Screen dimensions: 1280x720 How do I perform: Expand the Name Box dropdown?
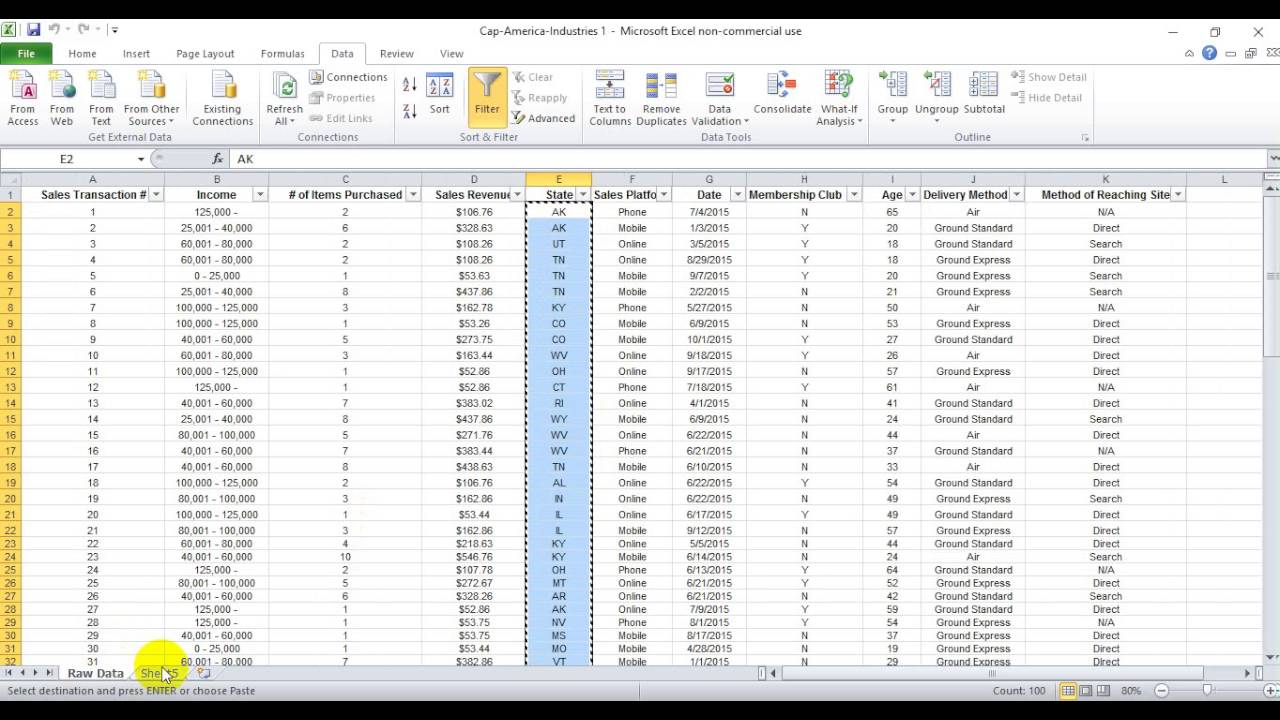point(141,159)
